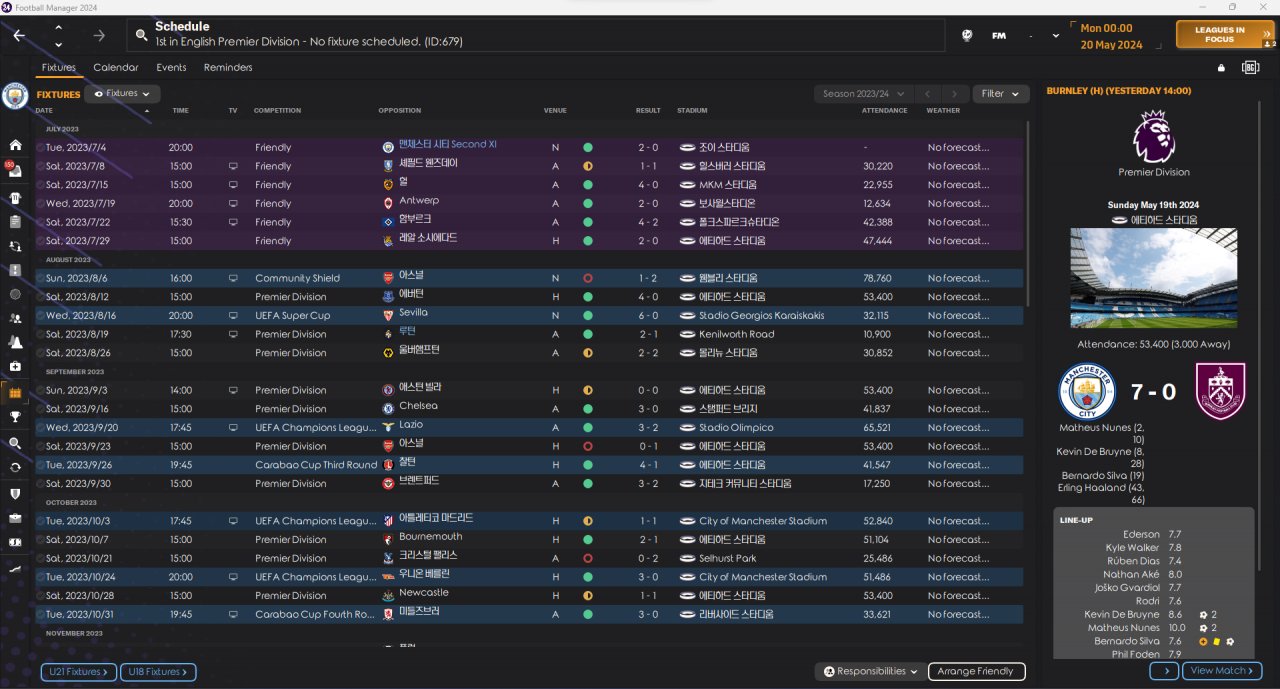The image size is (1280, 689).
Task: Open the Home screen from sidebar
Action: [15, 146]
